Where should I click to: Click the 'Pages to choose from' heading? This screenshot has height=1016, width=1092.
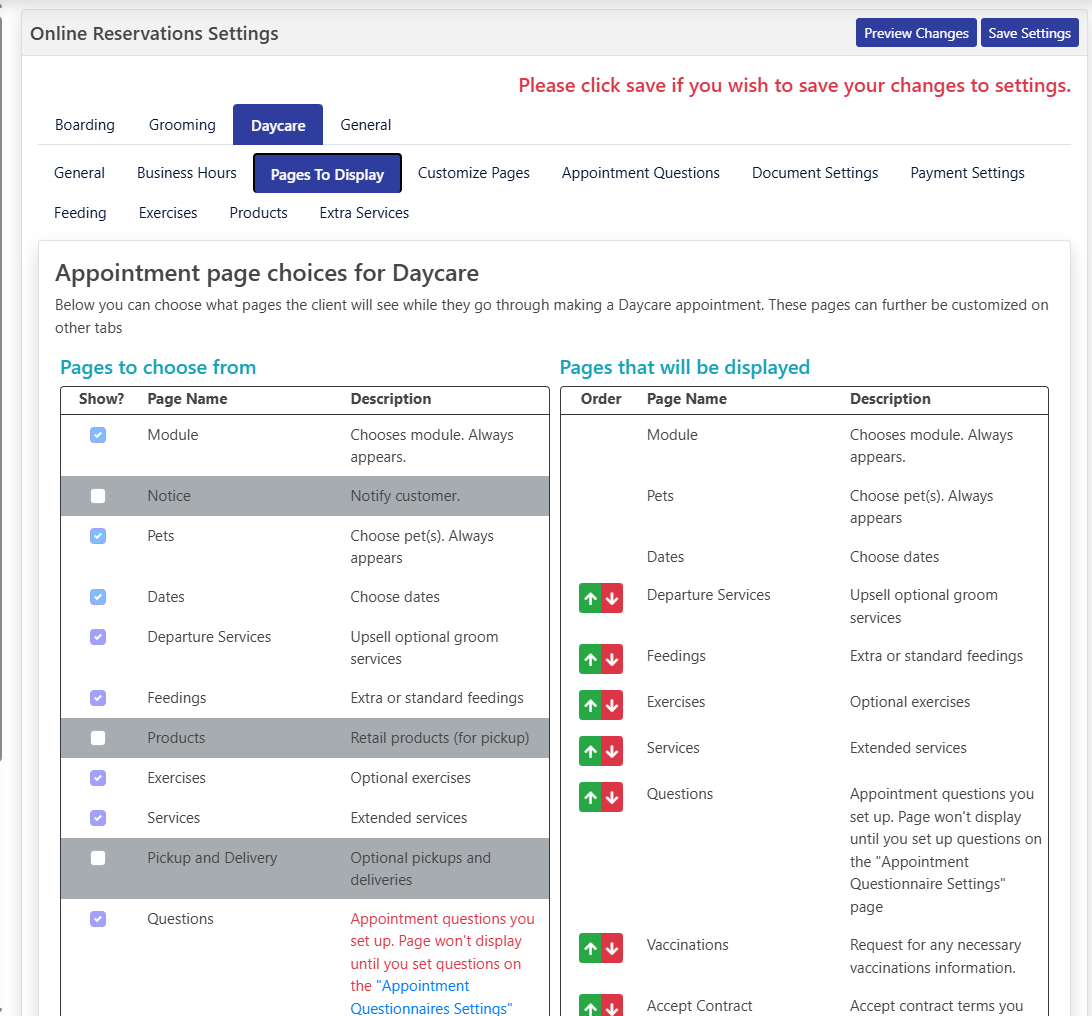(158, 368)
